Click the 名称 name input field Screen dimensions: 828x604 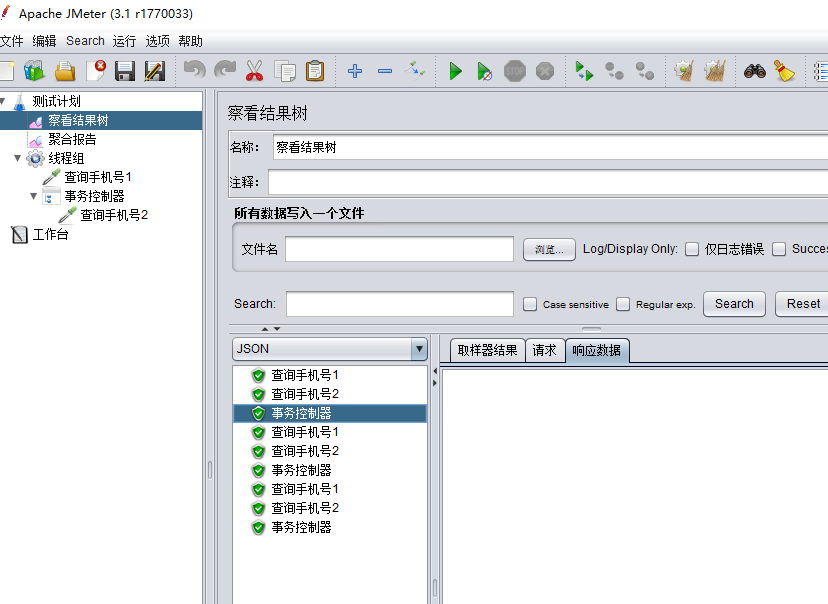point(550,147)
